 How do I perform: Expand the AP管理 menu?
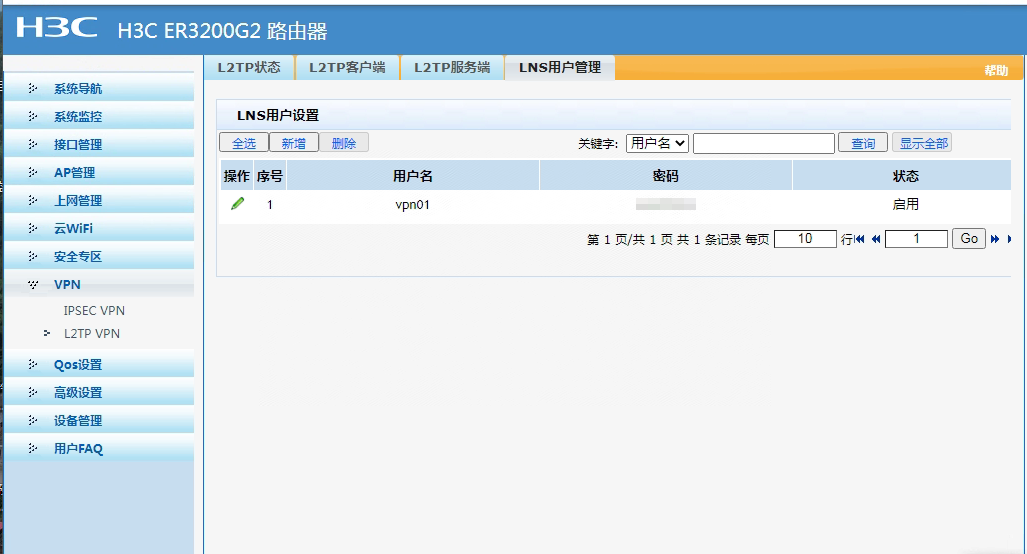pos(99,173)
